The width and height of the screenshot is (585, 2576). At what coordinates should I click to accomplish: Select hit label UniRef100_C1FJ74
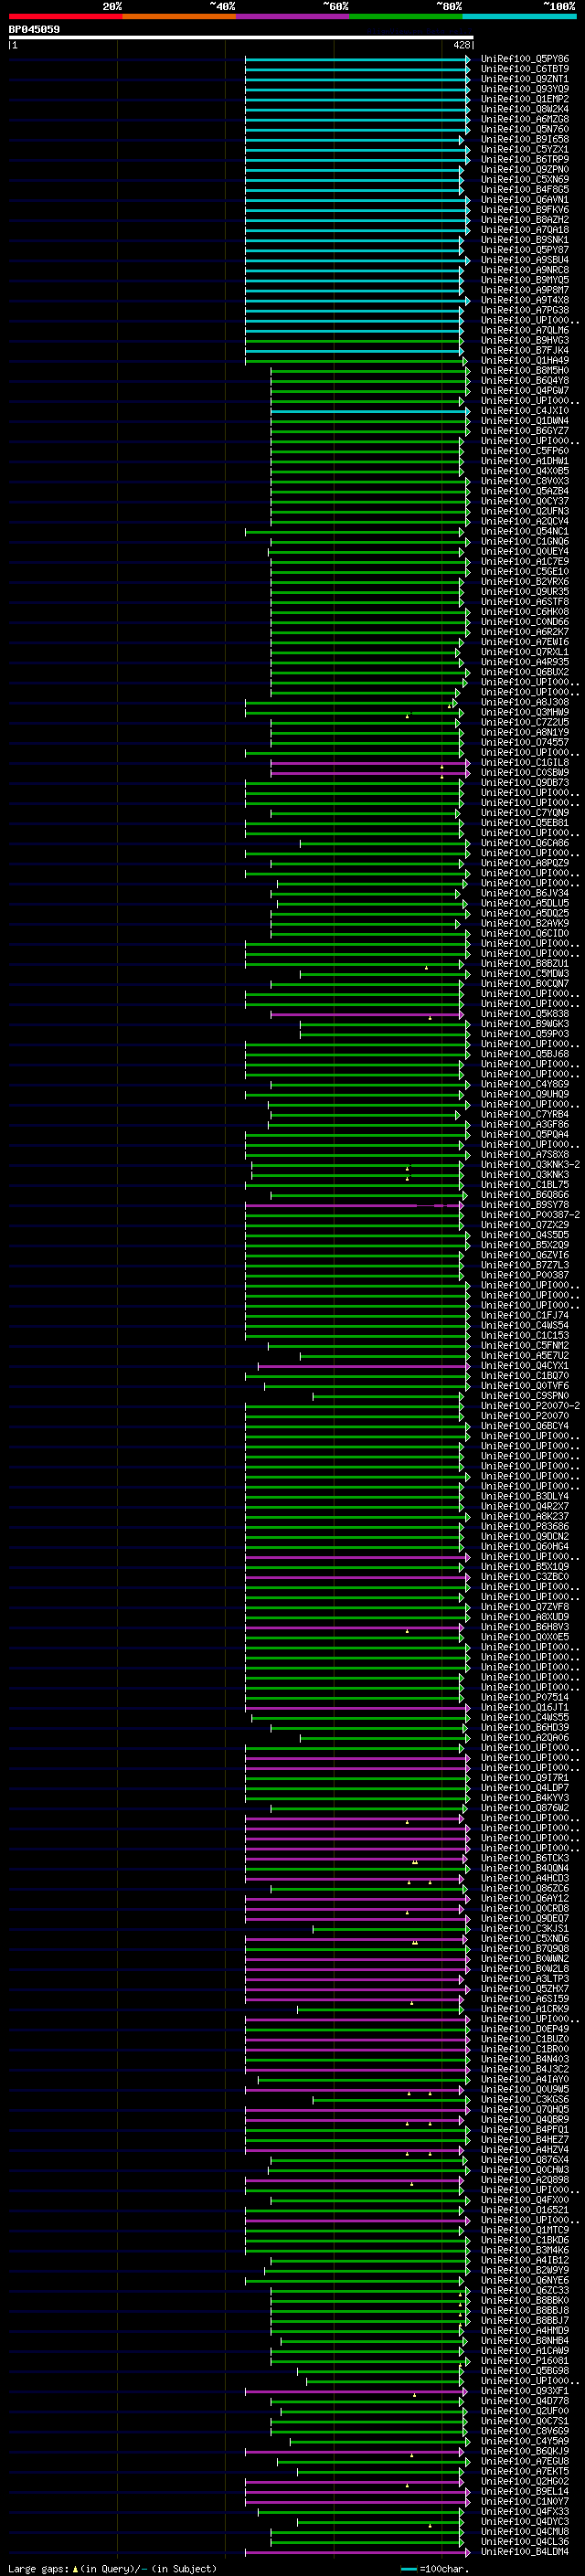[525, 1315]
